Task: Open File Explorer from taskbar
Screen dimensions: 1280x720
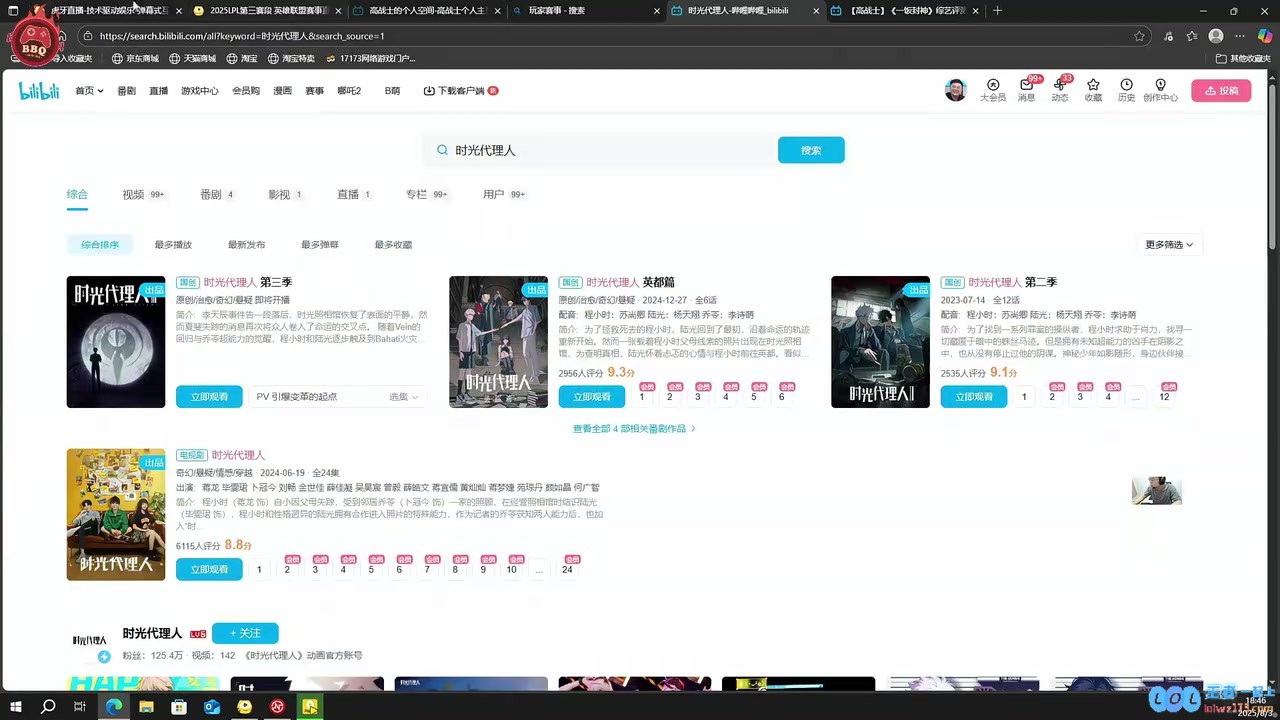Action: tap(146, 706)
